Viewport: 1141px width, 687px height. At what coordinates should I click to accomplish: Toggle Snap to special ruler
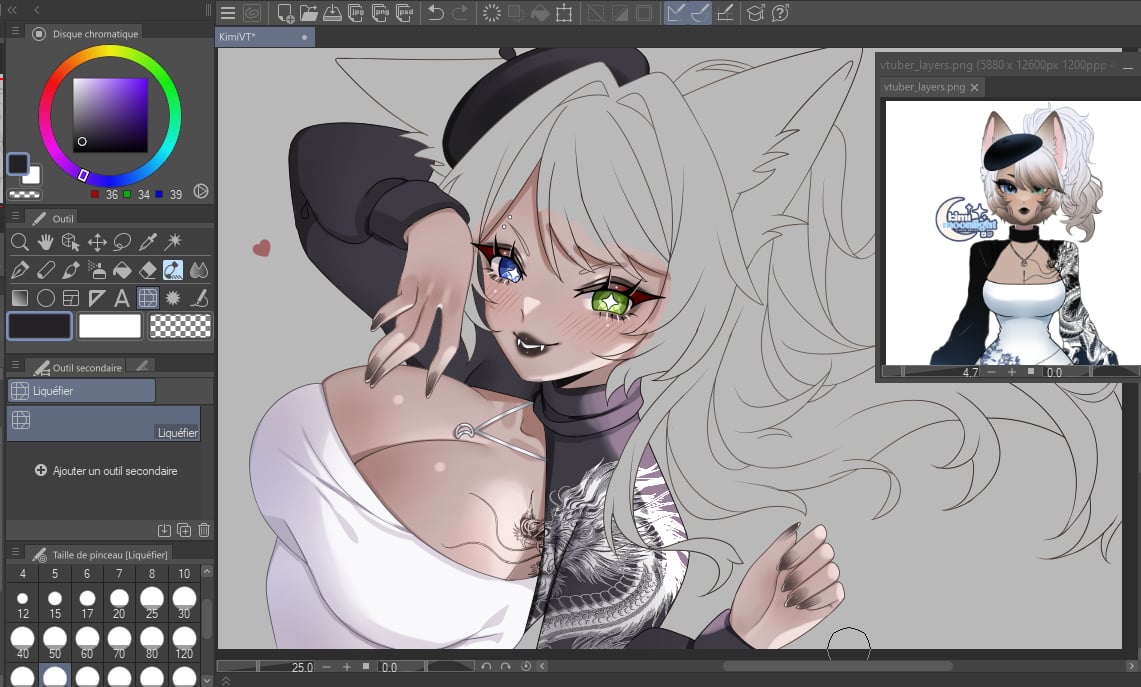tap(700, 13)
